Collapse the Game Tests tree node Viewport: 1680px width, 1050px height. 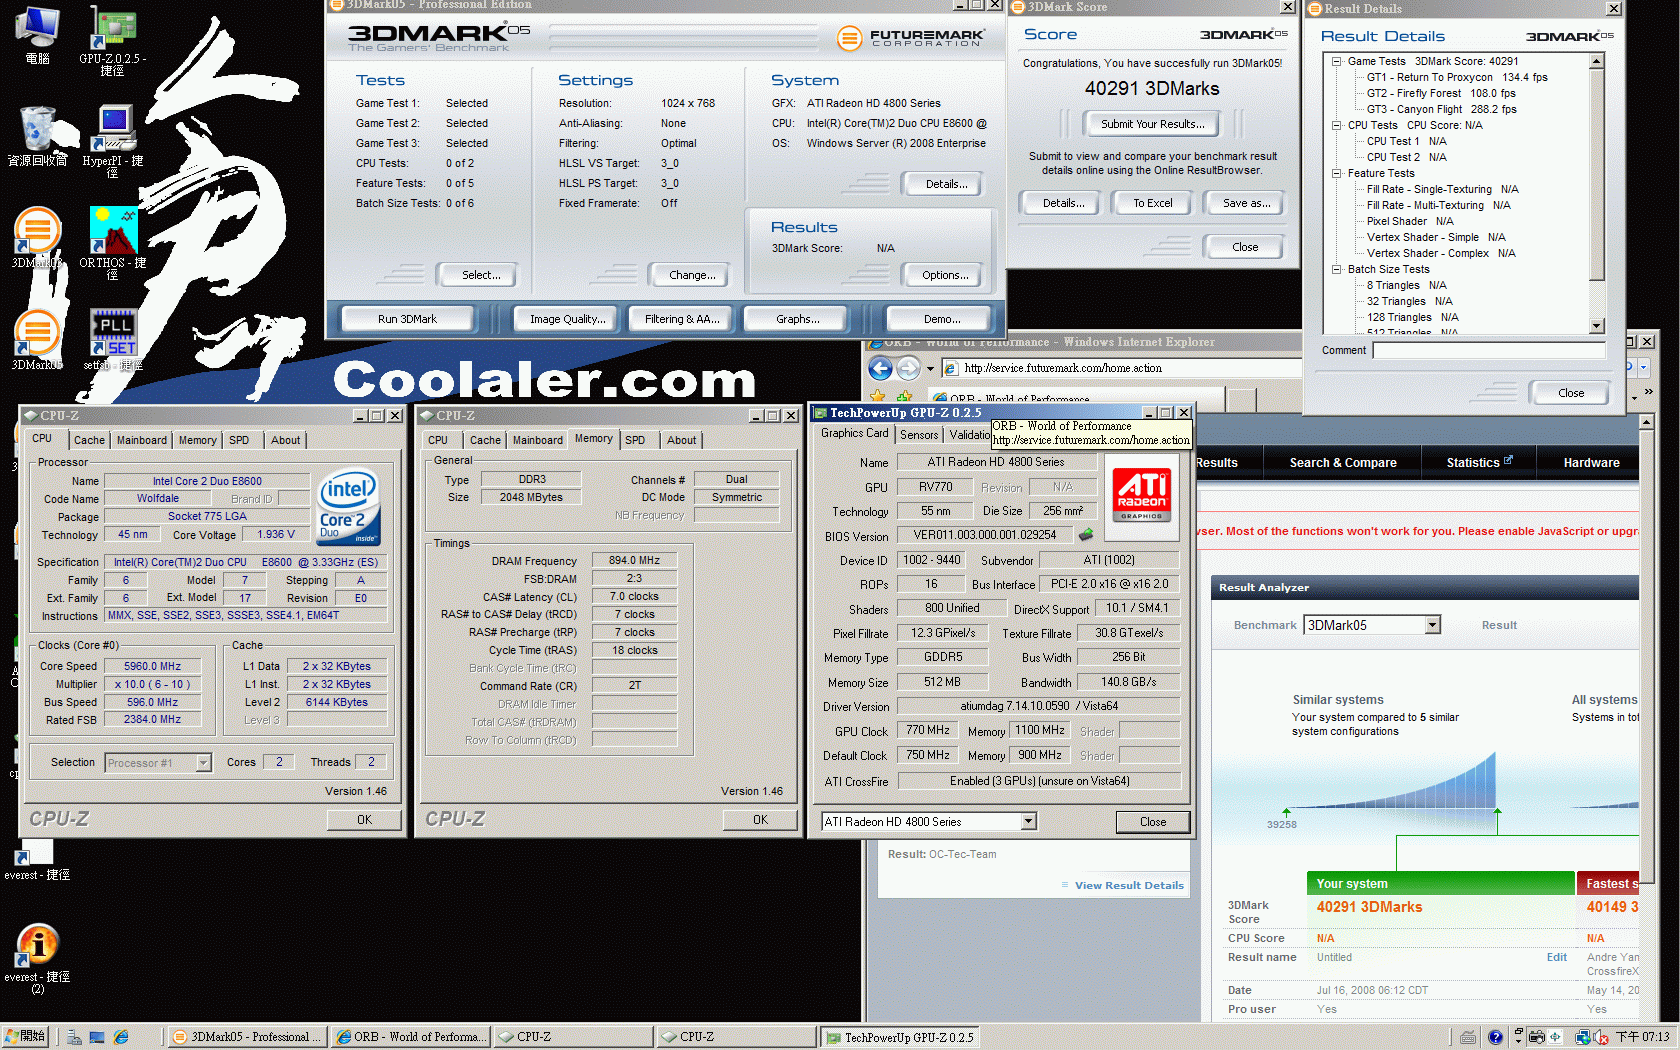pyautogui.click(x=1336, y=61)
